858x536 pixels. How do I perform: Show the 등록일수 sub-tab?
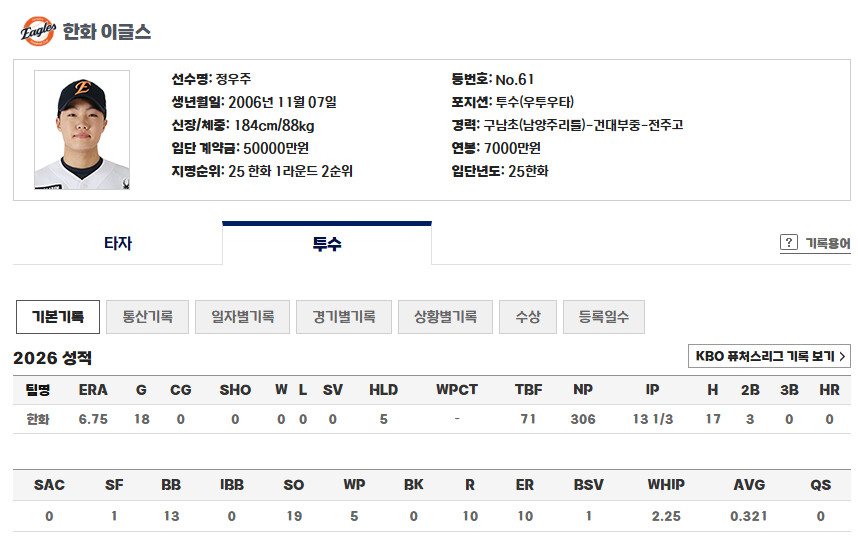coord(604,317)
